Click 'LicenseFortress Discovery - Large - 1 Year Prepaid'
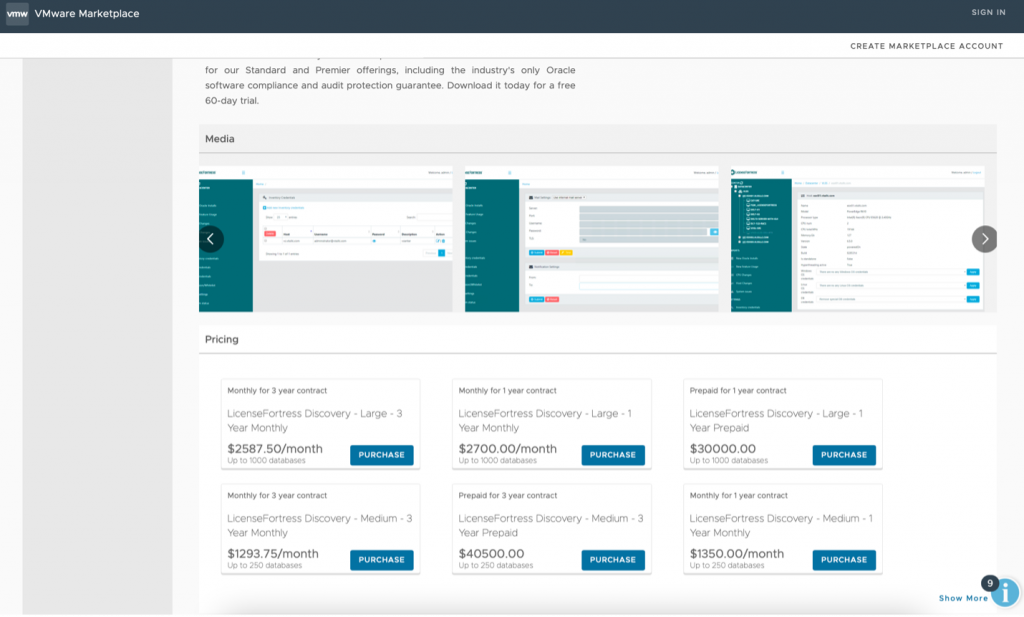Image resolution: width=1024 pixels, height=617 pixels. point(776,420)
